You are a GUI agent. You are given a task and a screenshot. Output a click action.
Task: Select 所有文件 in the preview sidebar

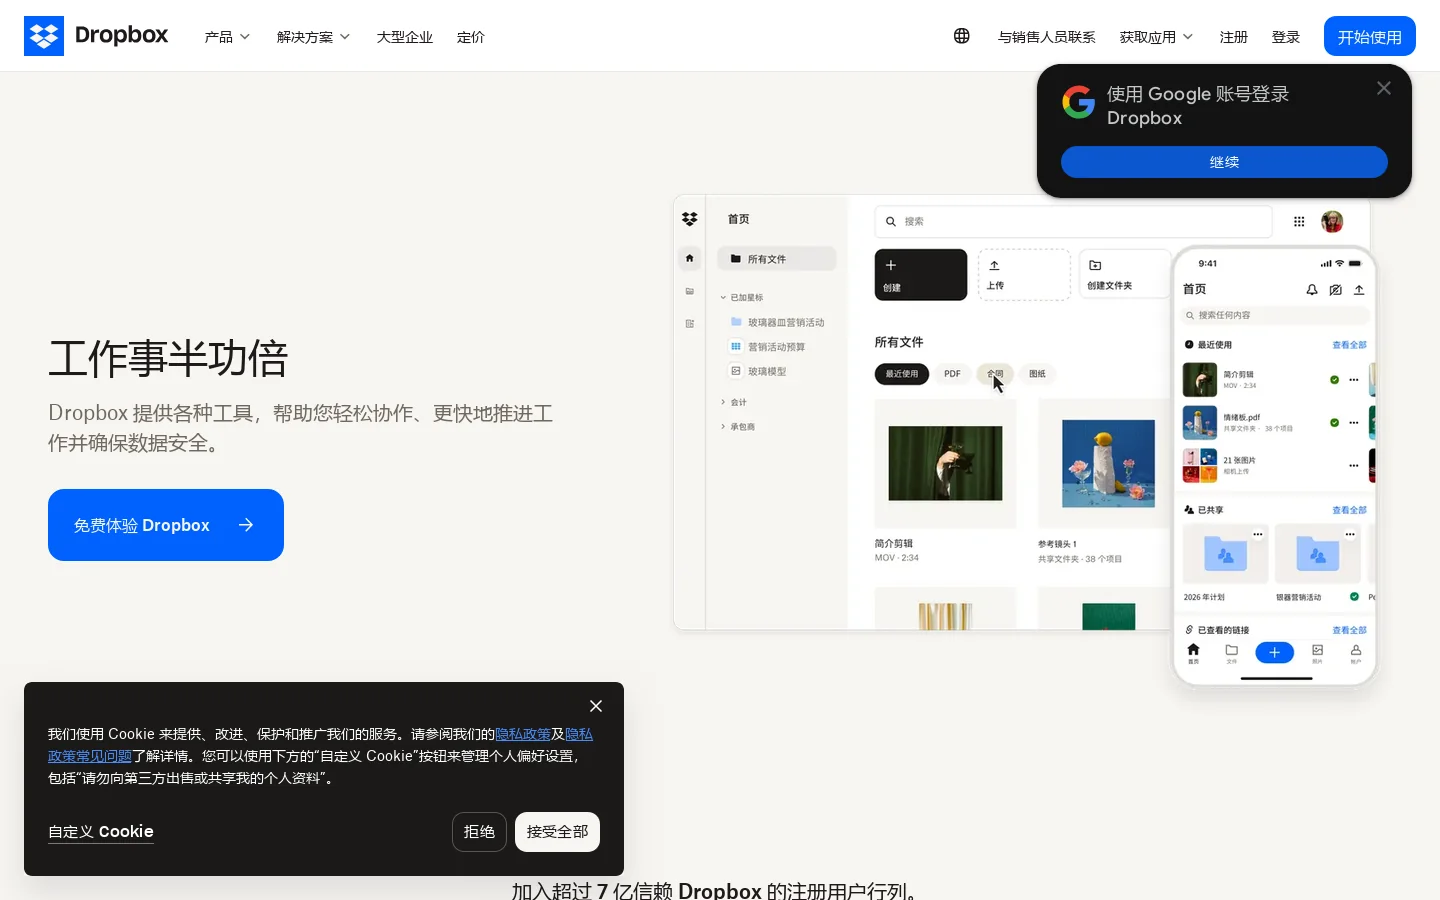tap(776, 259)
